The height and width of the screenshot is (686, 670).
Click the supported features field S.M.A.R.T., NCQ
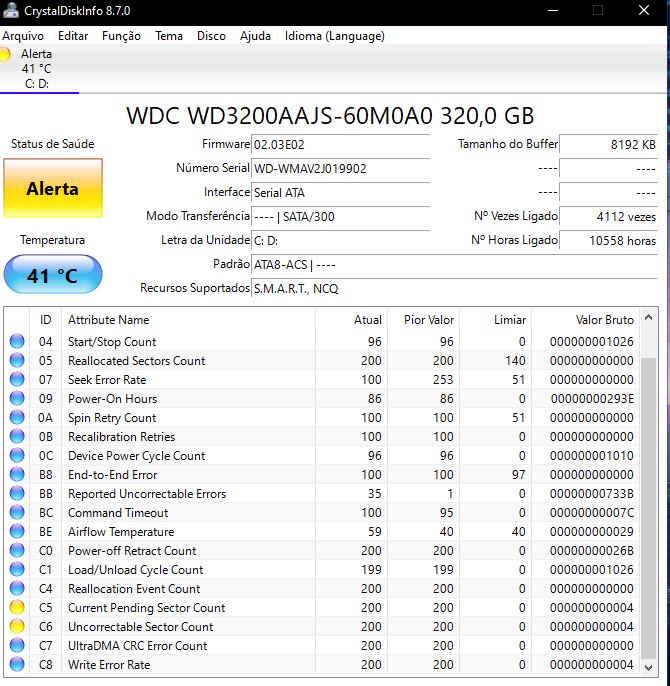[x=454, y=289]
